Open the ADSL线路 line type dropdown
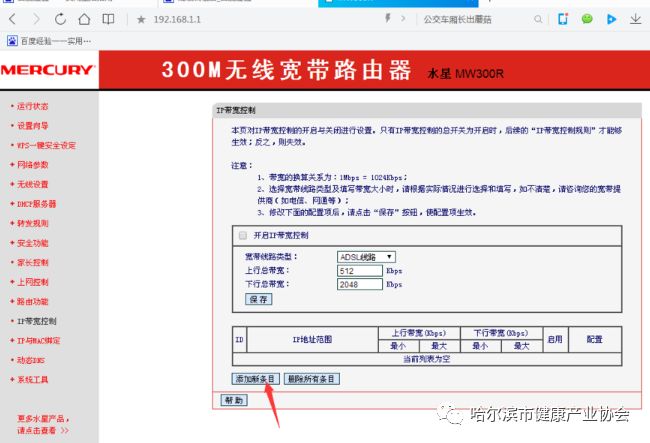The image size is (650, 443). (x=366, y=257)
